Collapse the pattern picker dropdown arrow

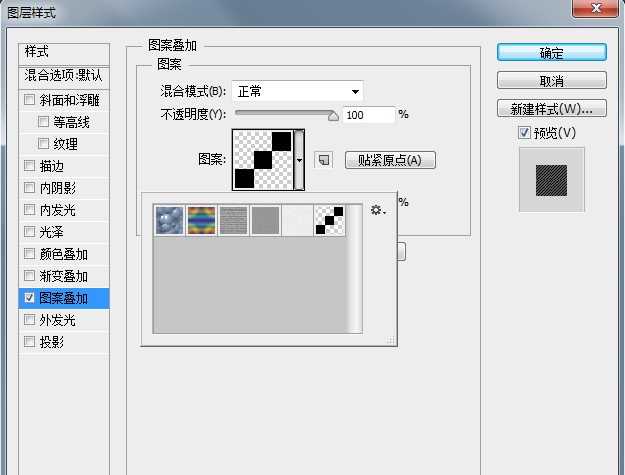pyautogui.click(x=299, y=160)
